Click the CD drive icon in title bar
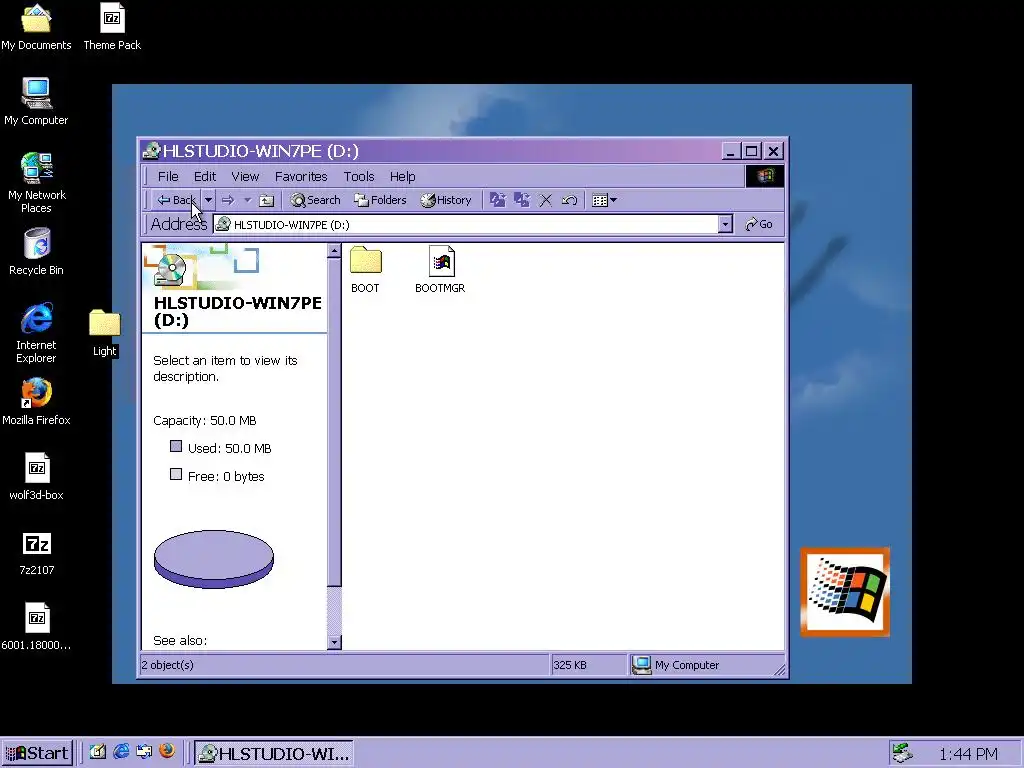The image size is (1024, 768). pyautogui.click(x=152, y=151)
